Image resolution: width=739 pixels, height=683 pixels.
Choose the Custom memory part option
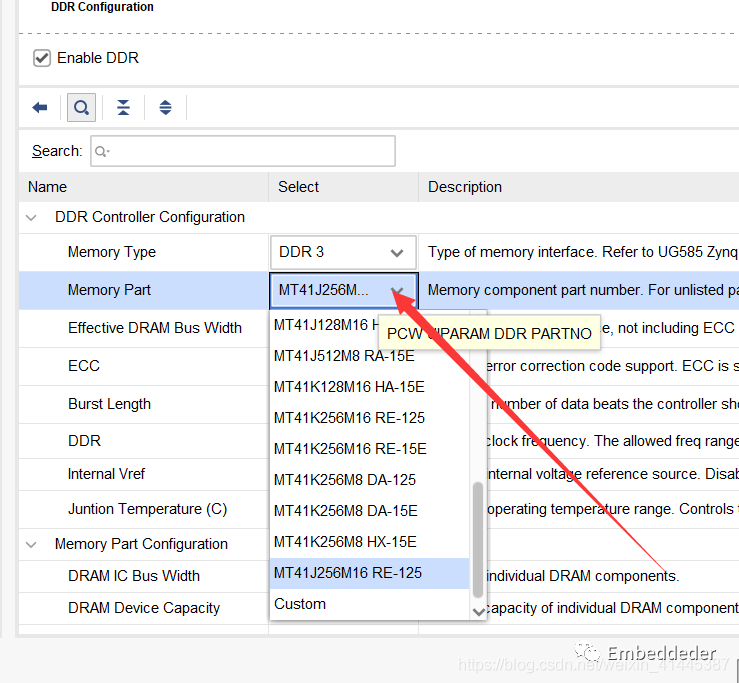(x=300, y=604)
